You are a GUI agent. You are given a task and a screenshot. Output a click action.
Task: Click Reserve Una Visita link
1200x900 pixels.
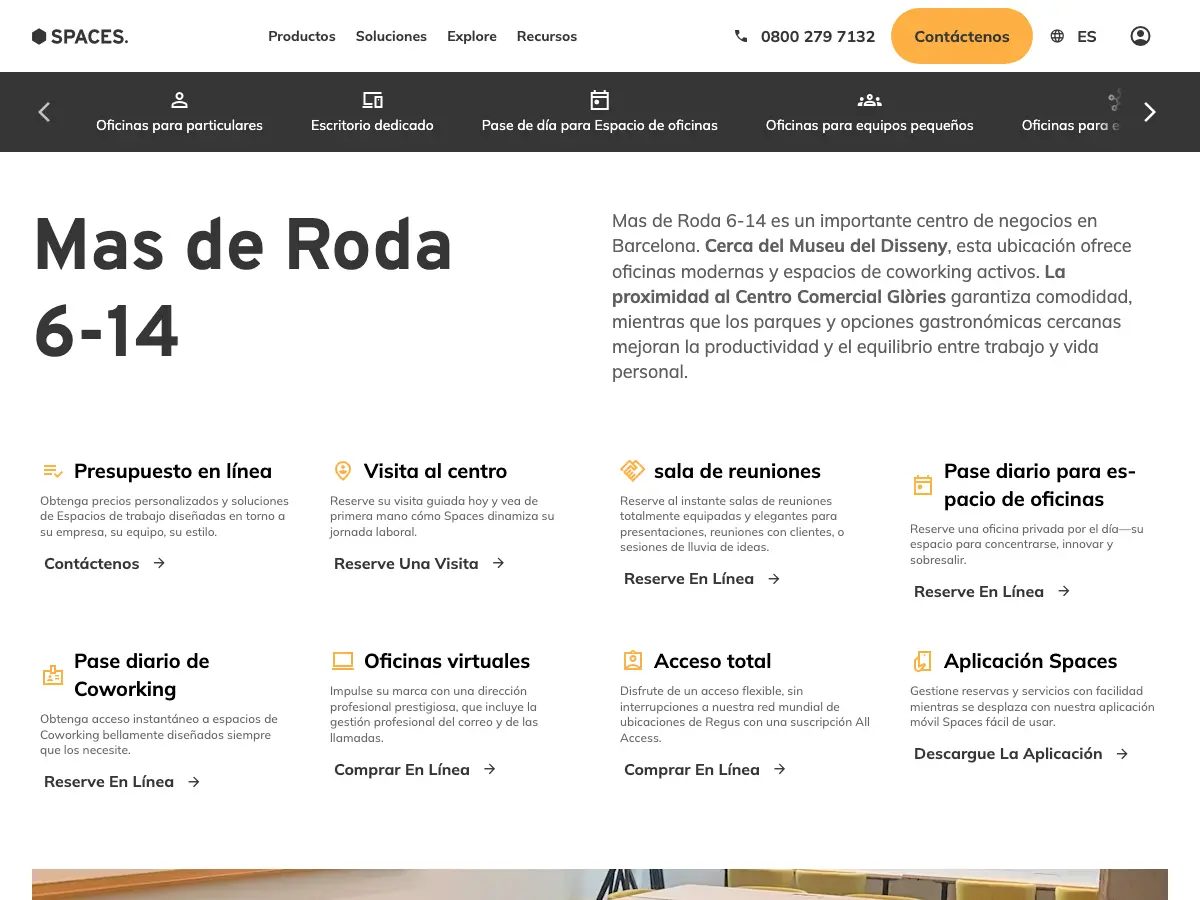point(406,563)
